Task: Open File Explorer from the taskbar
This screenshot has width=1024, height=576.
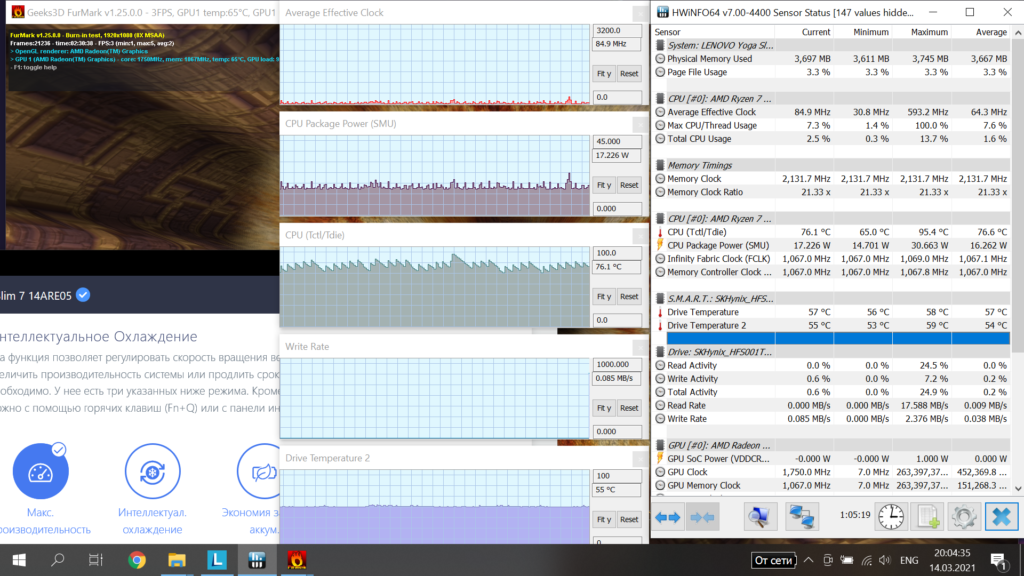Action: point(176,560)
